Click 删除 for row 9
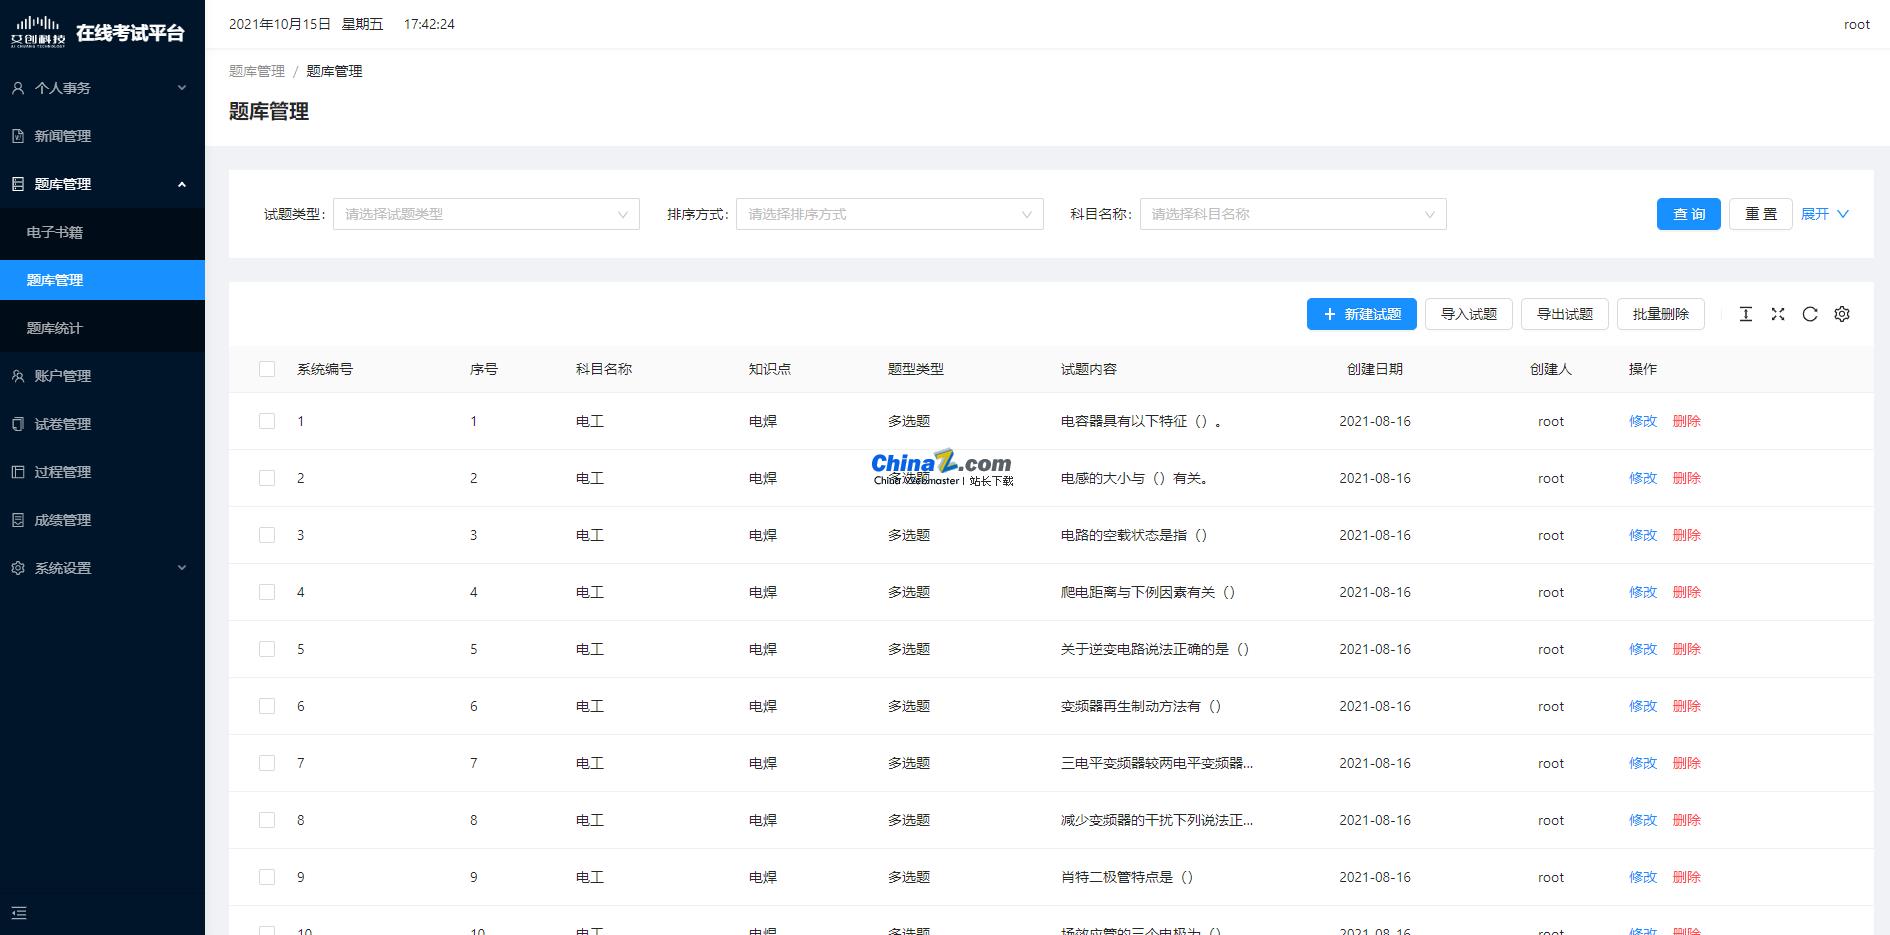1890x935 pixels. pyautogui.click(x=1686, y=877)
